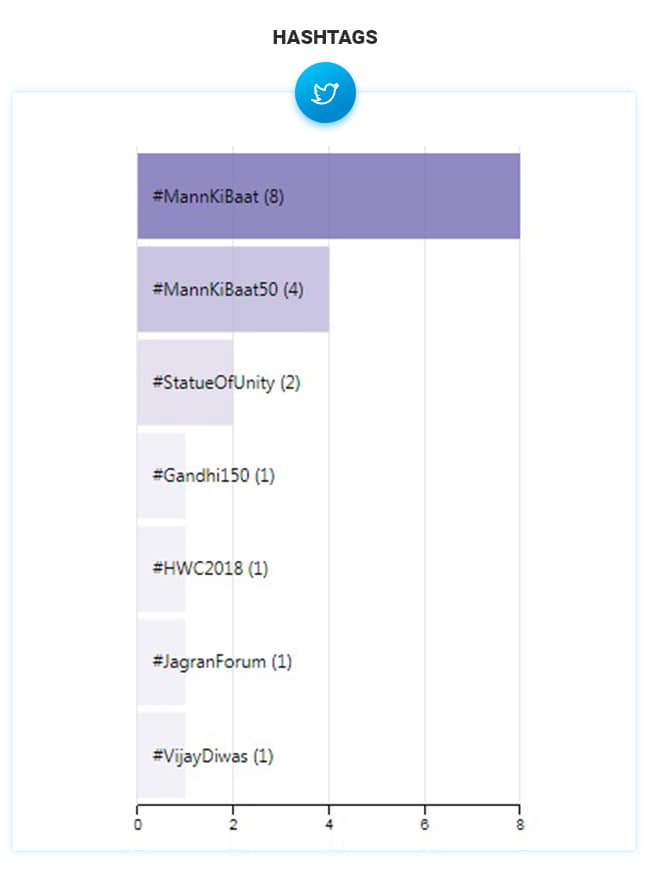Screen dimensions: 650x884
Task: Click the 8 tick on the axis
Action: [x=520, y=824]
